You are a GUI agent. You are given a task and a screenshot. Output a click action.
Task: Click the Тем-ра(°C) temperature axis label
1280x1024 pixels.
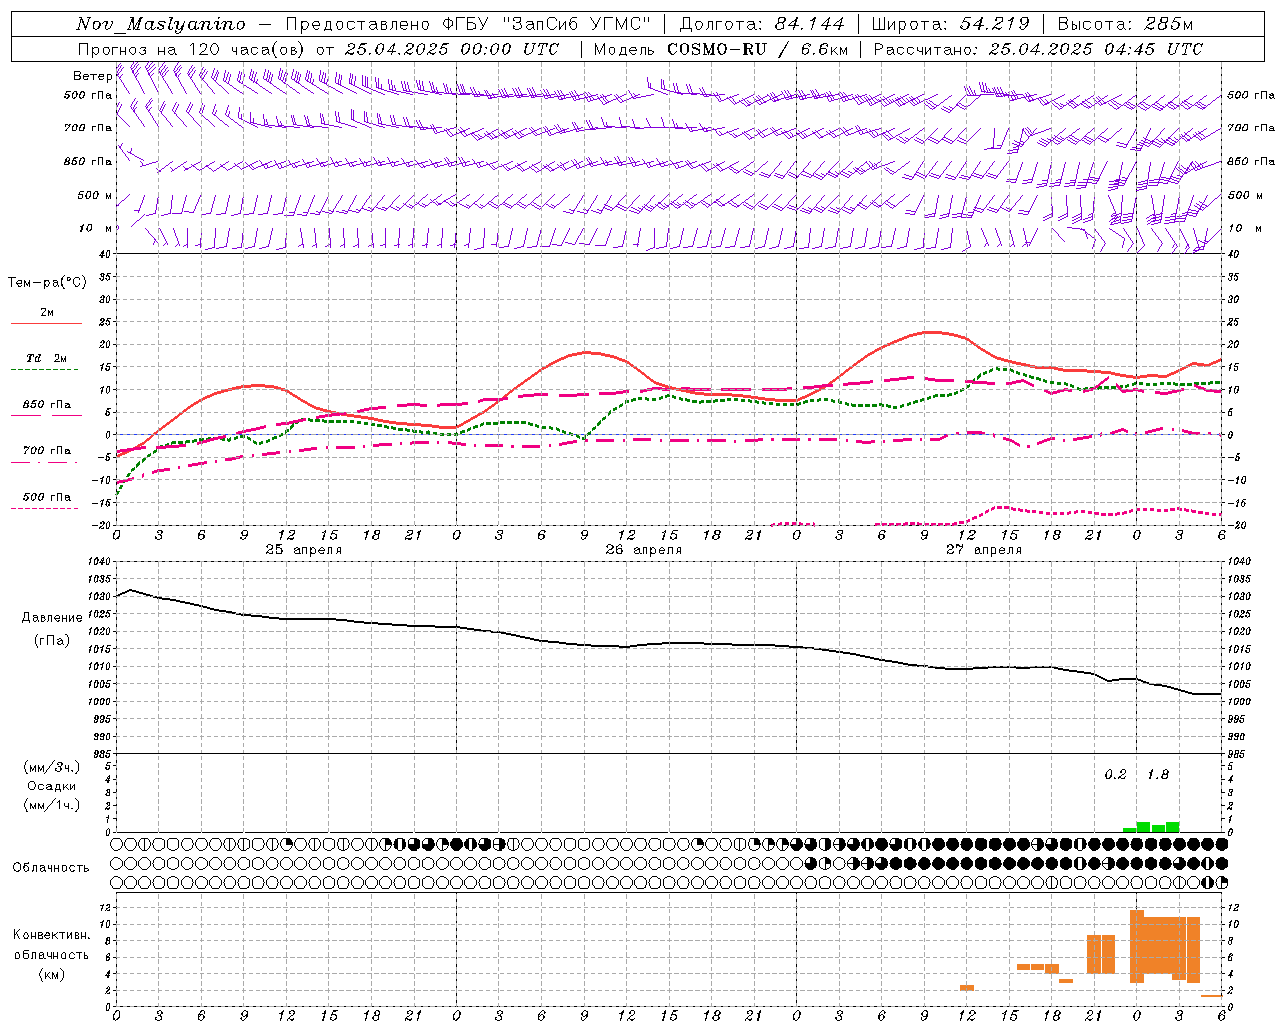pos(47,283)
